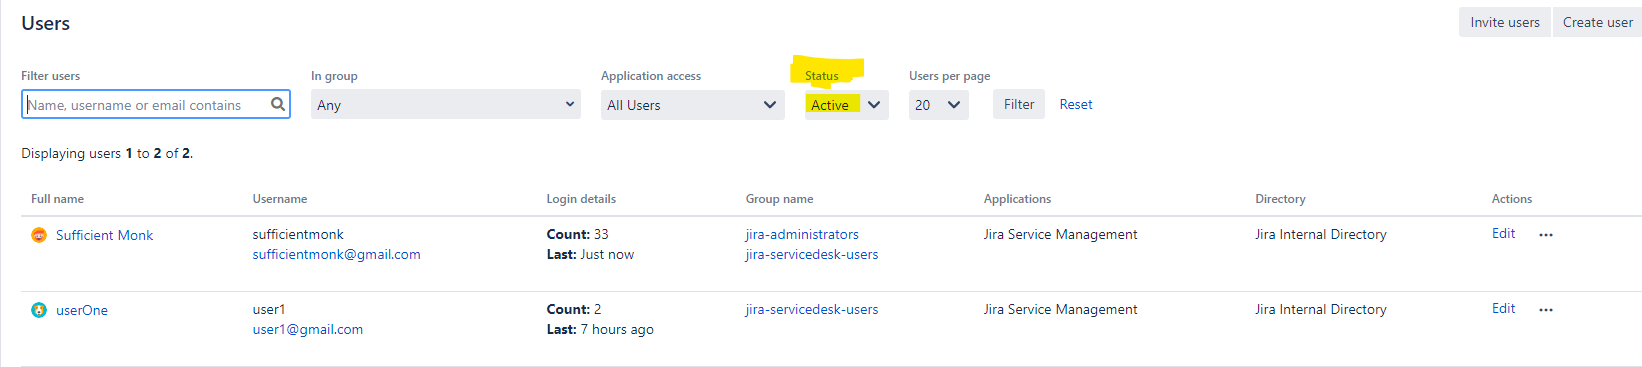Open the userOne profile link
Image resolution: width=1642 pixels, height=367 pixels.
tap(82, 310)
